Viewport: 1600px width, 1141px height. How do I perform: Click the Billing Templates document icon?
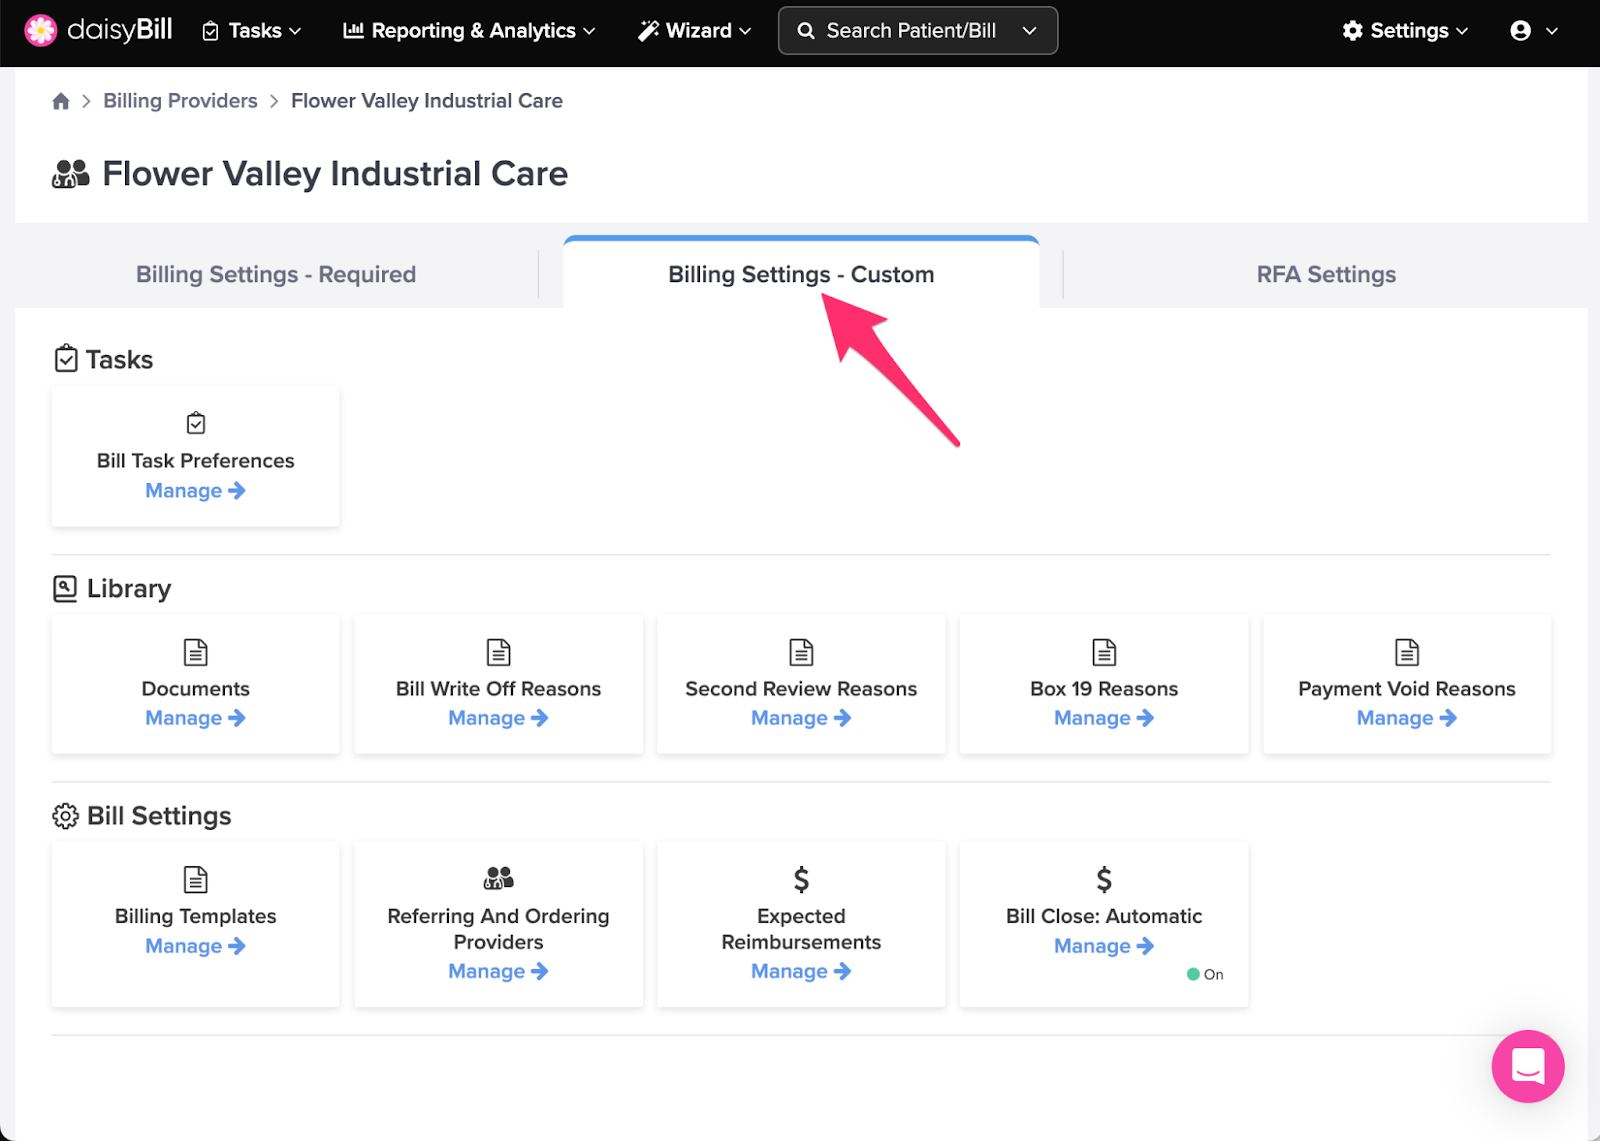pos(196,879)
